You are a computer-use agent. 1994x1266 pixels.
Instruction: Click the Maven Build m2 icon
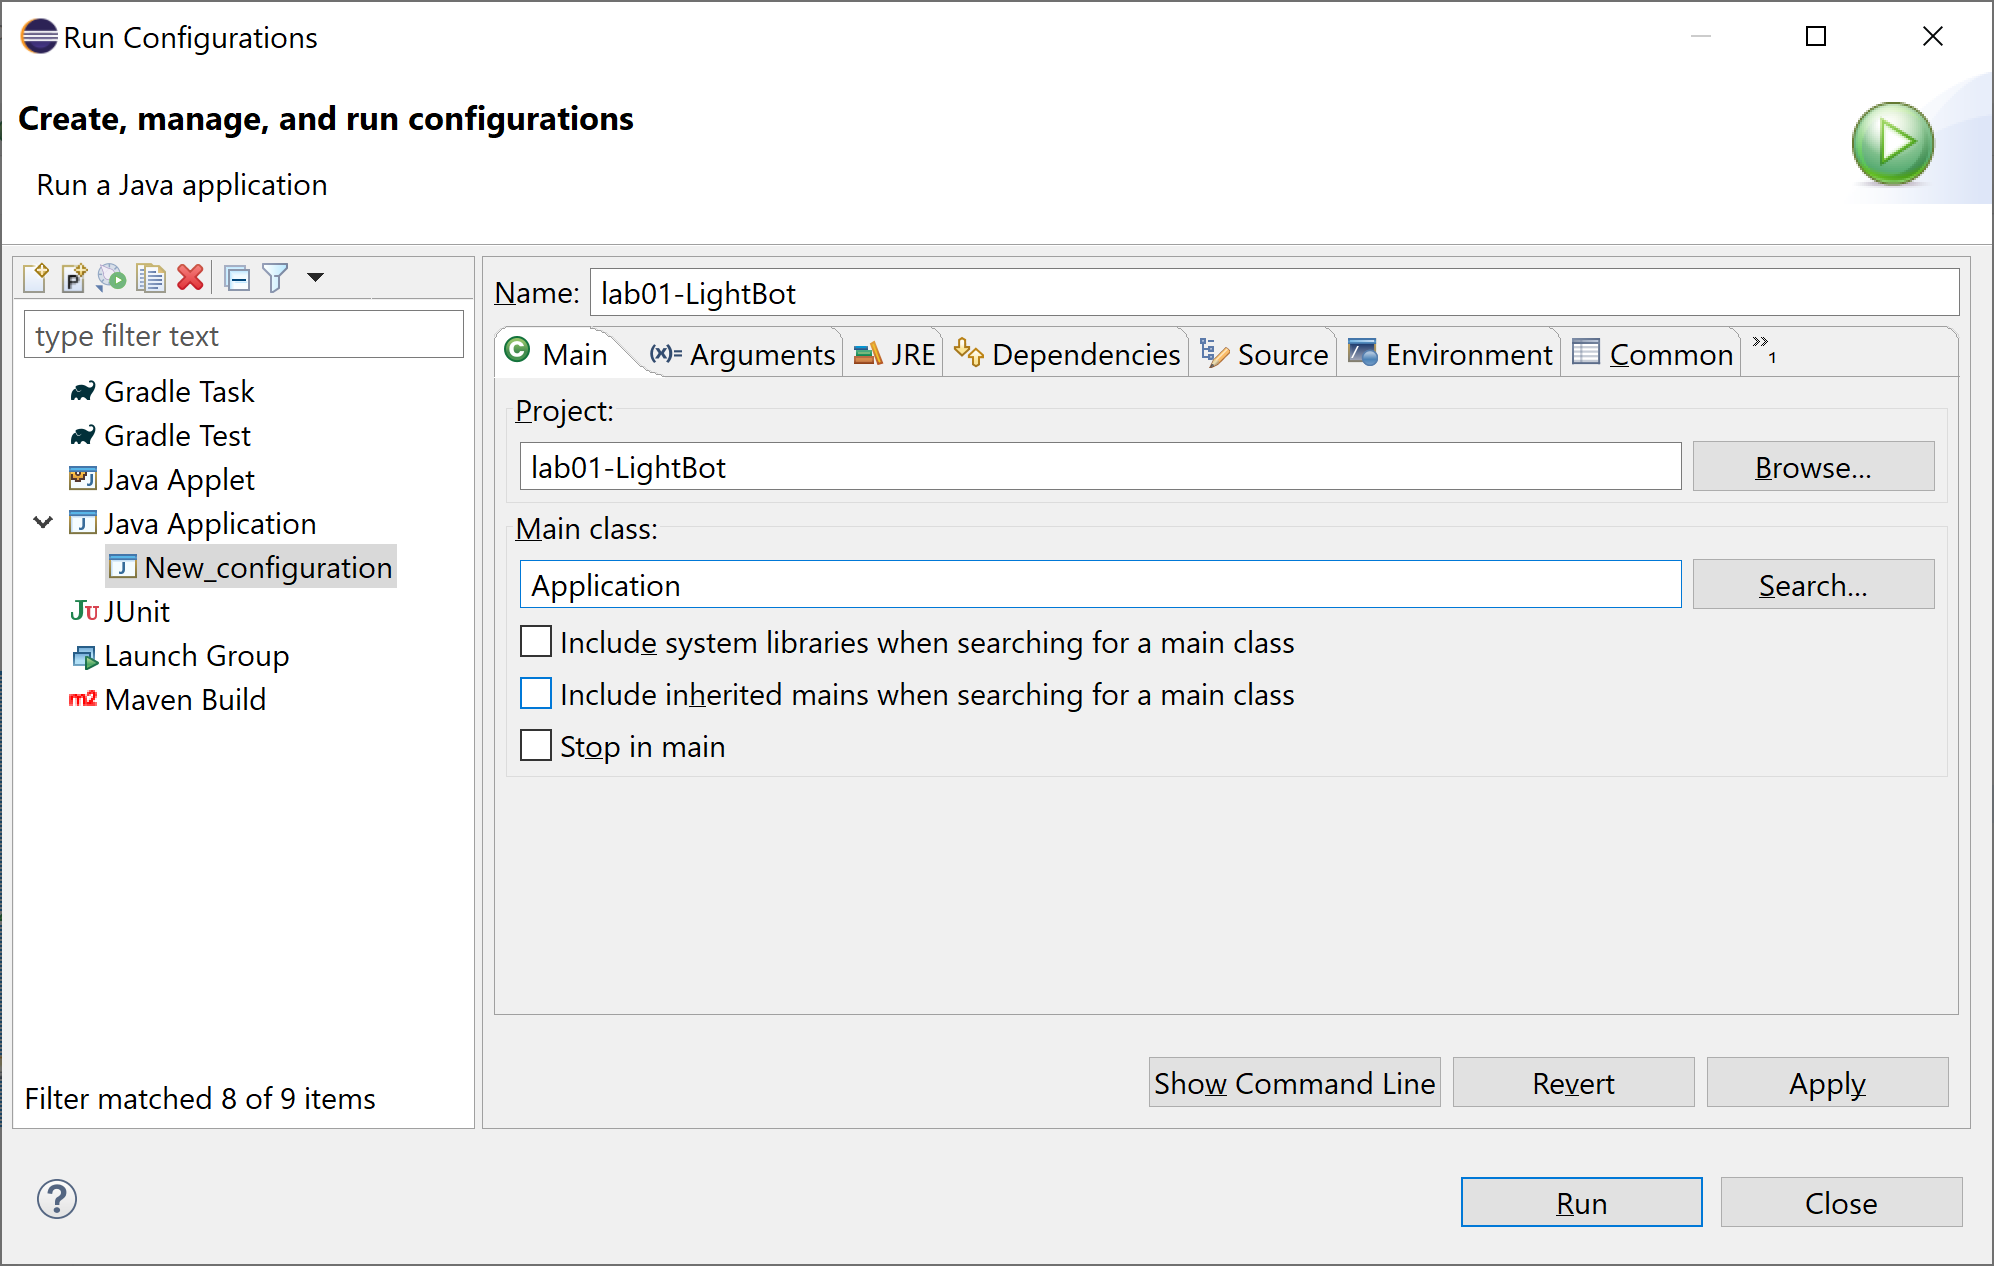(83, 699)
